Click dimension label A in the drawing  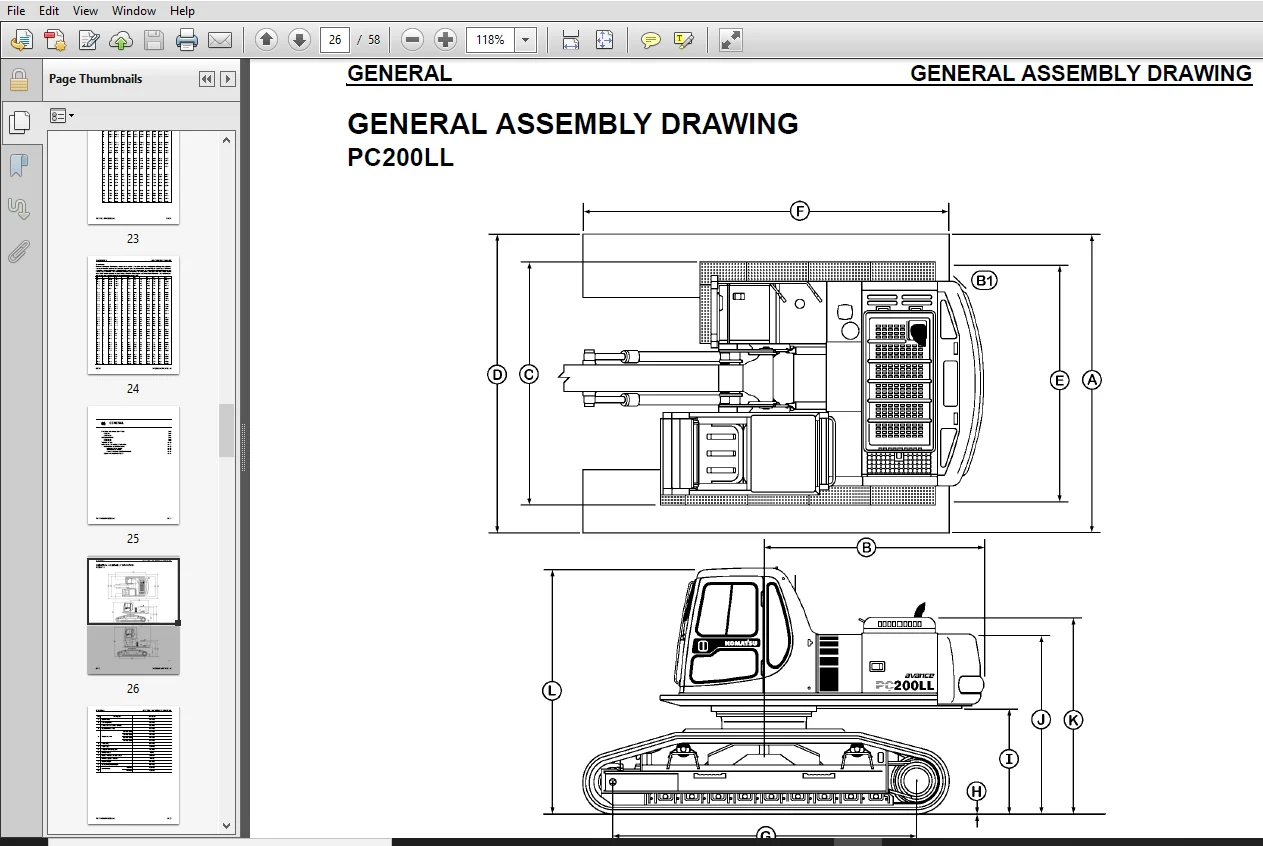(1092, 380)
